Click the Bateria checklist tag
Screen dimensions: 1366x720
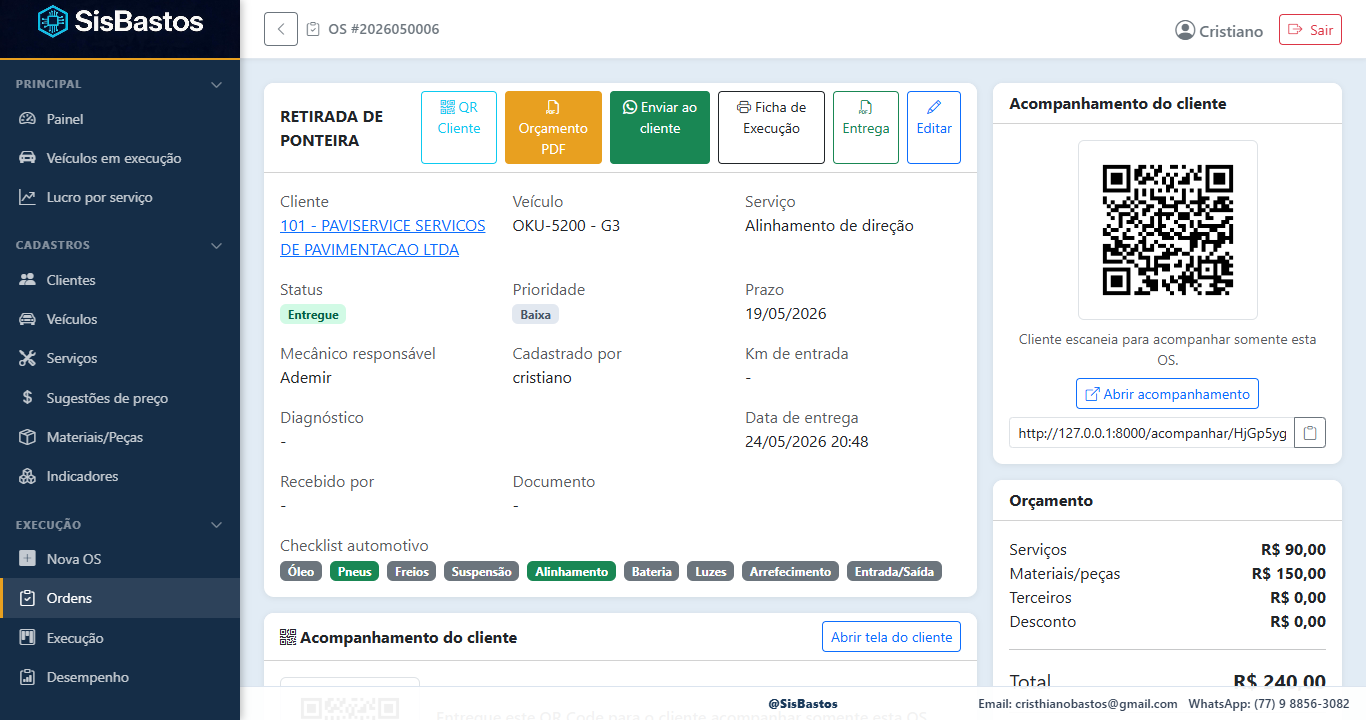click(x=652, y=572)
